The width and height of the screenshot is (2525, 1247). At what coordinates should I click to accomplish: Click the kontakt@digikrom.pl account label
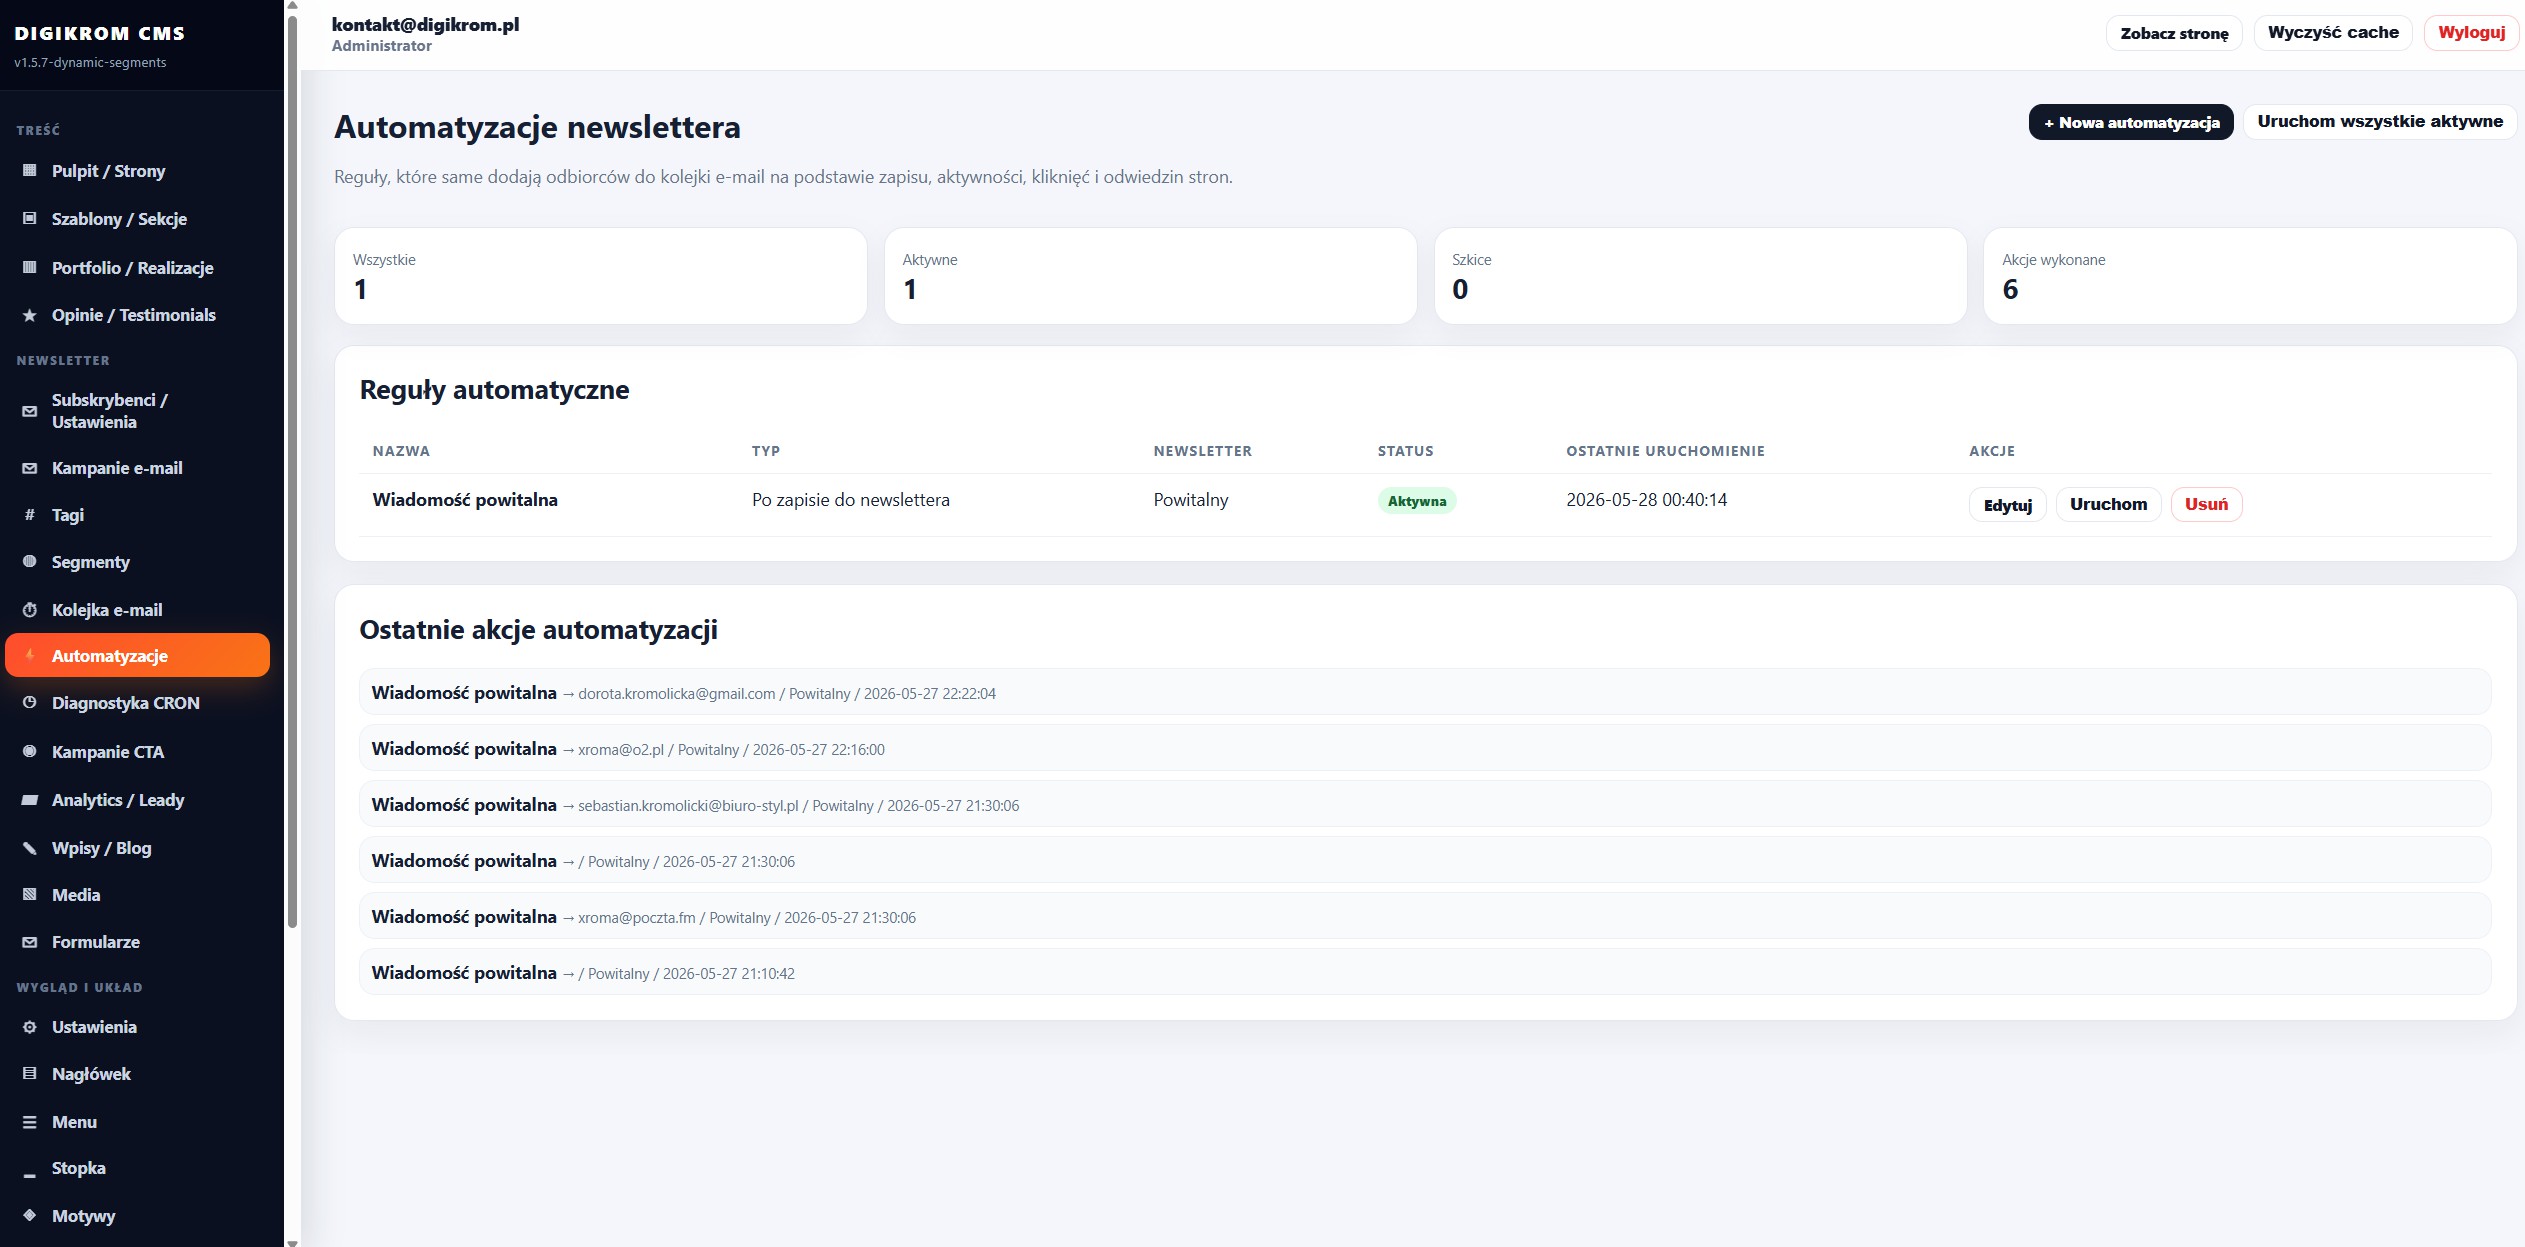(x=425, y=25)
